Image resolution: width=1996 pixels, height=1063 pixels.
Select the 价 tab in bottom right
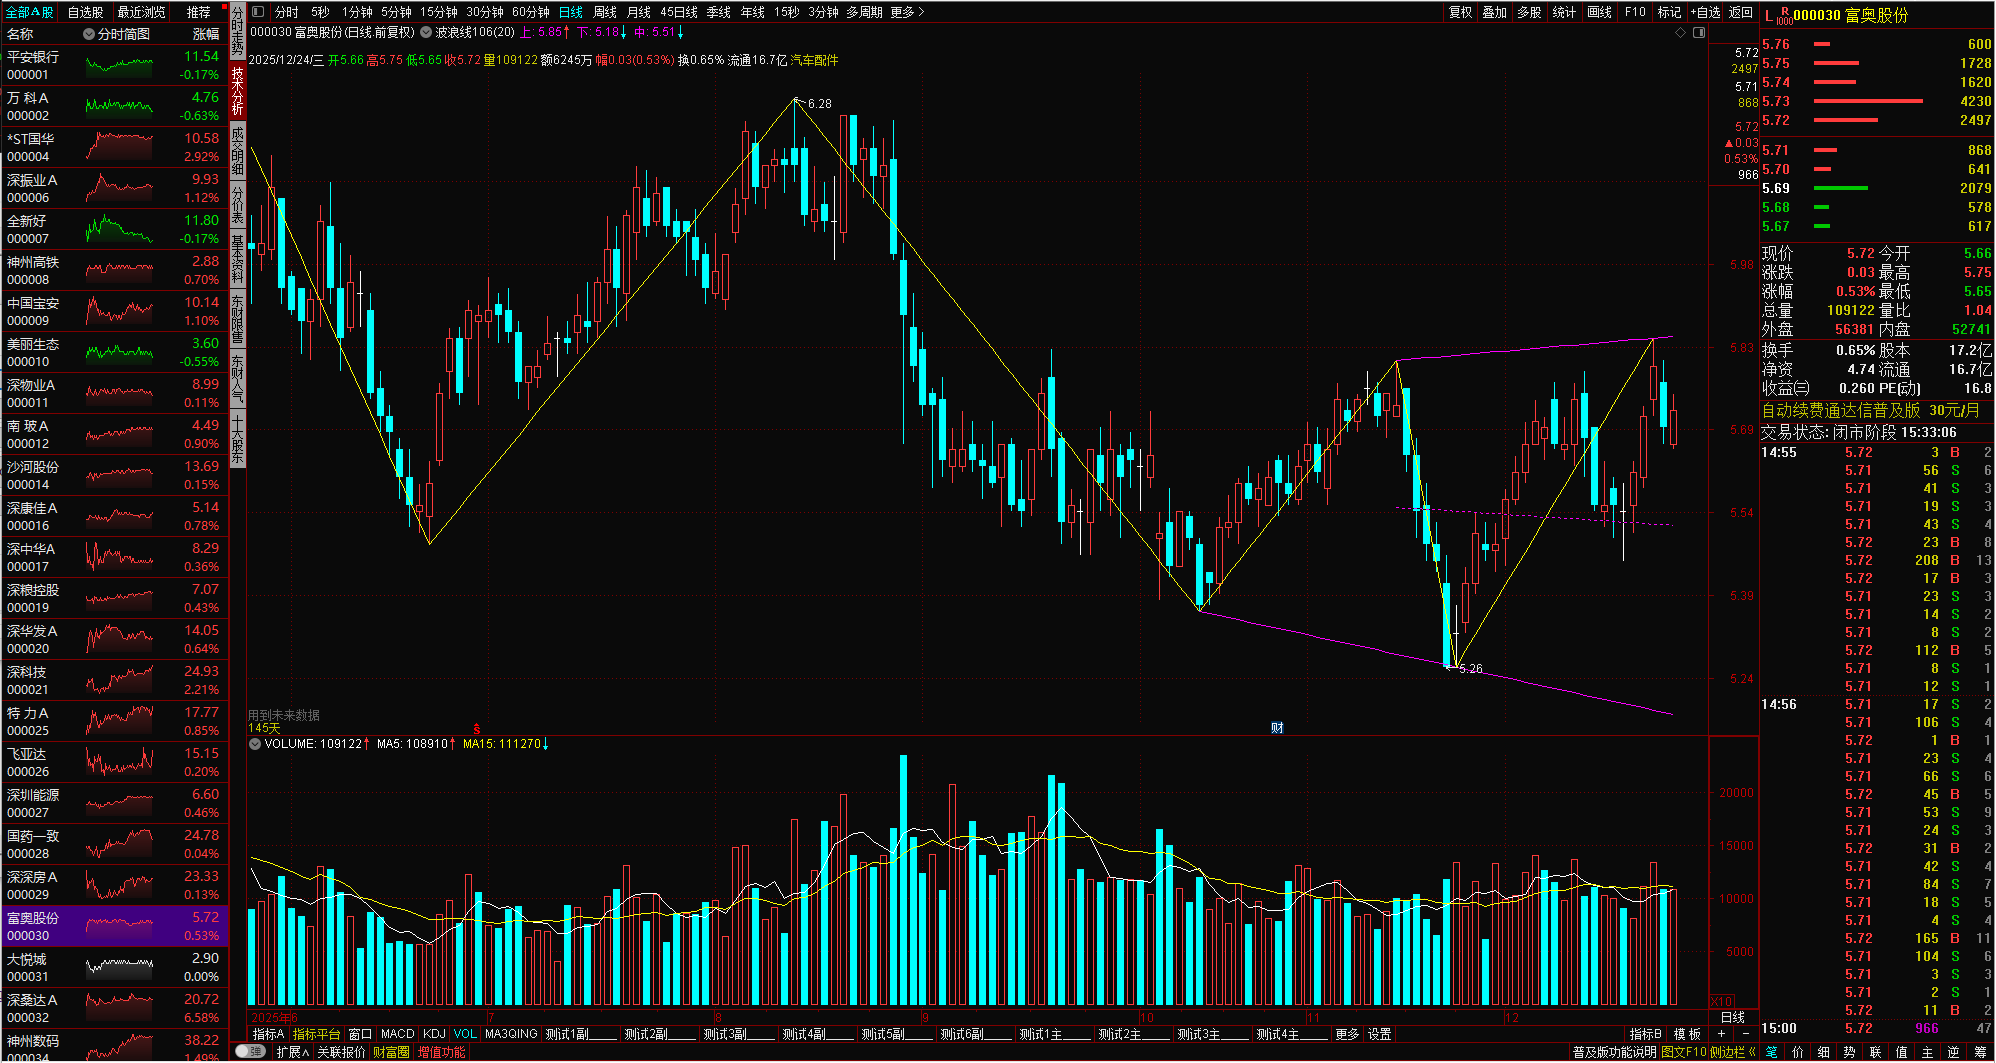1798,1052
